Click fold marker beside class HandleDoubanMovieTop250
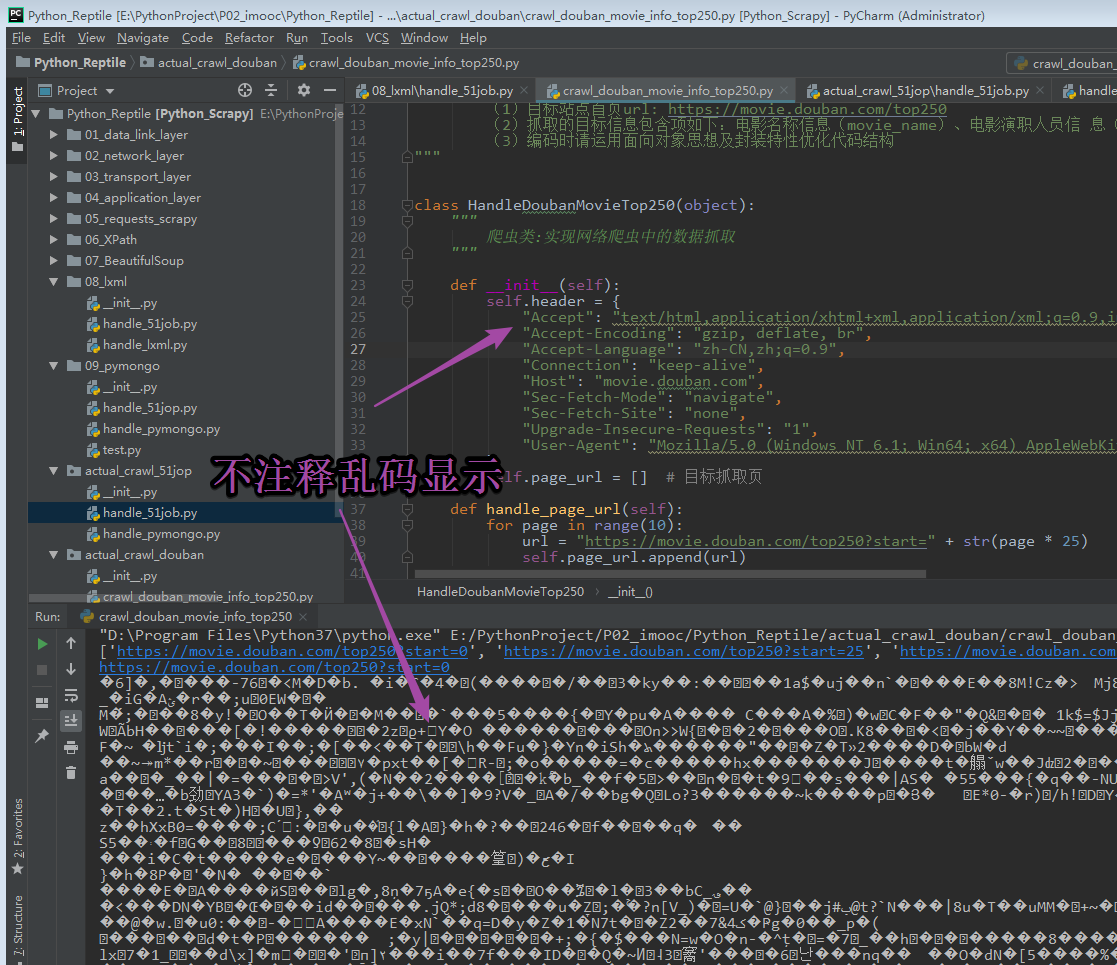The height and width of the screenshot is (965, 1117). click(x=407, y=205)
